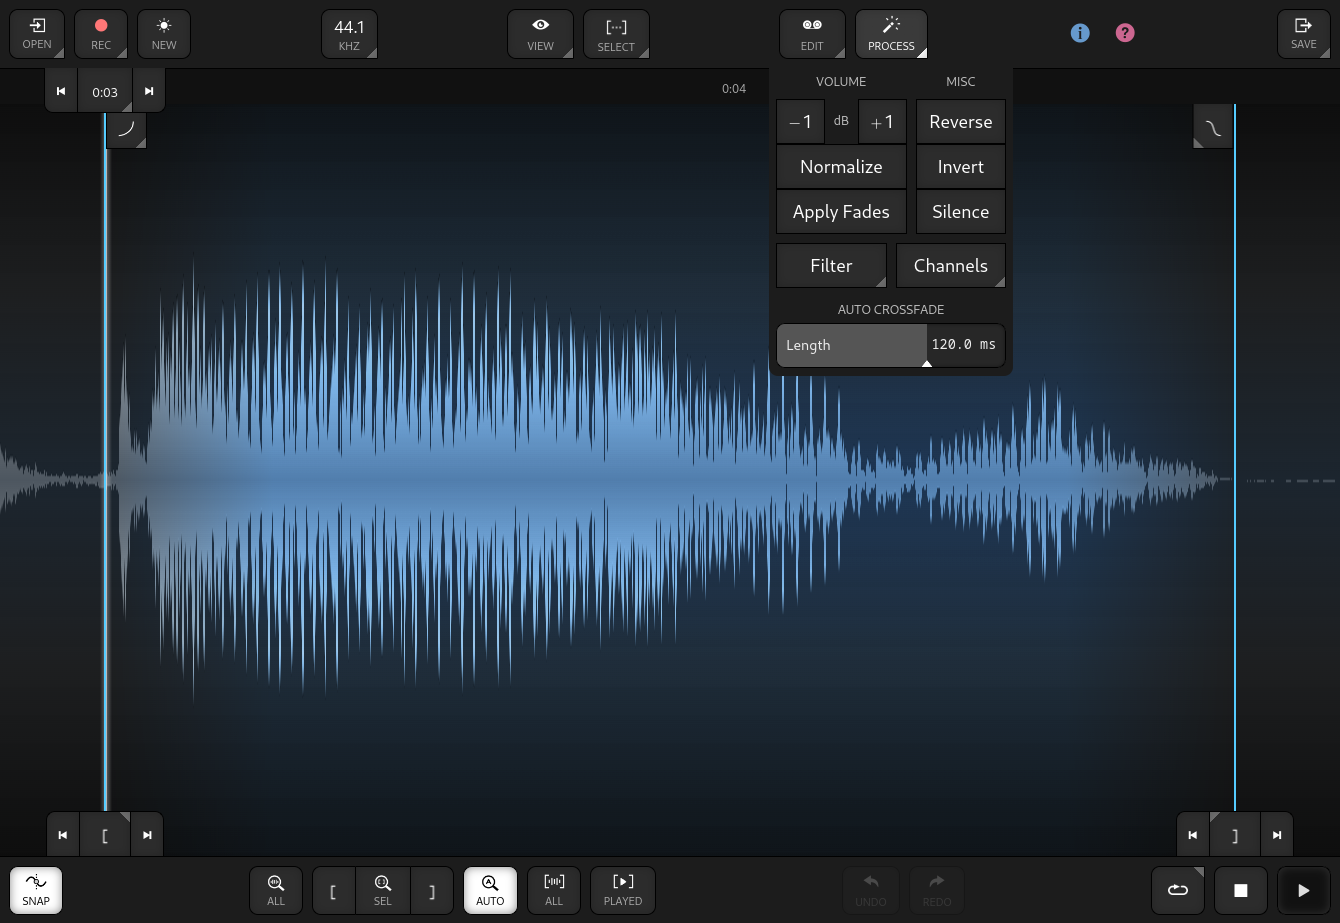Zoom to selection with SEL

(x=383, y=890)
